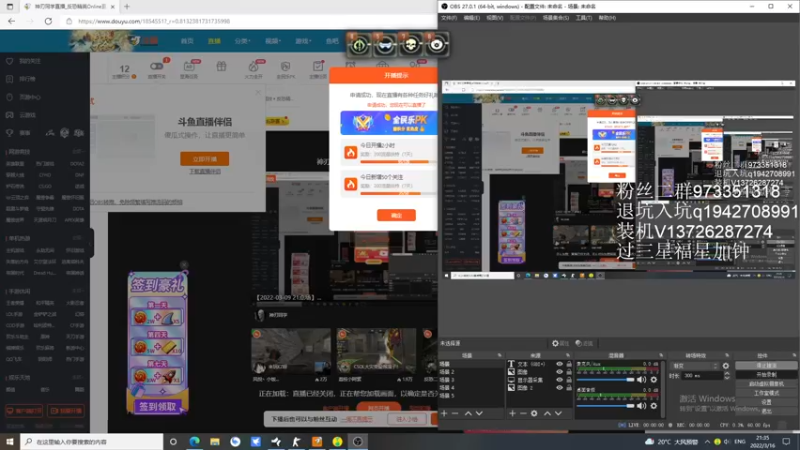Toggle lock on the 文本 source
This screenshot has height=450, width=800.
569,364
